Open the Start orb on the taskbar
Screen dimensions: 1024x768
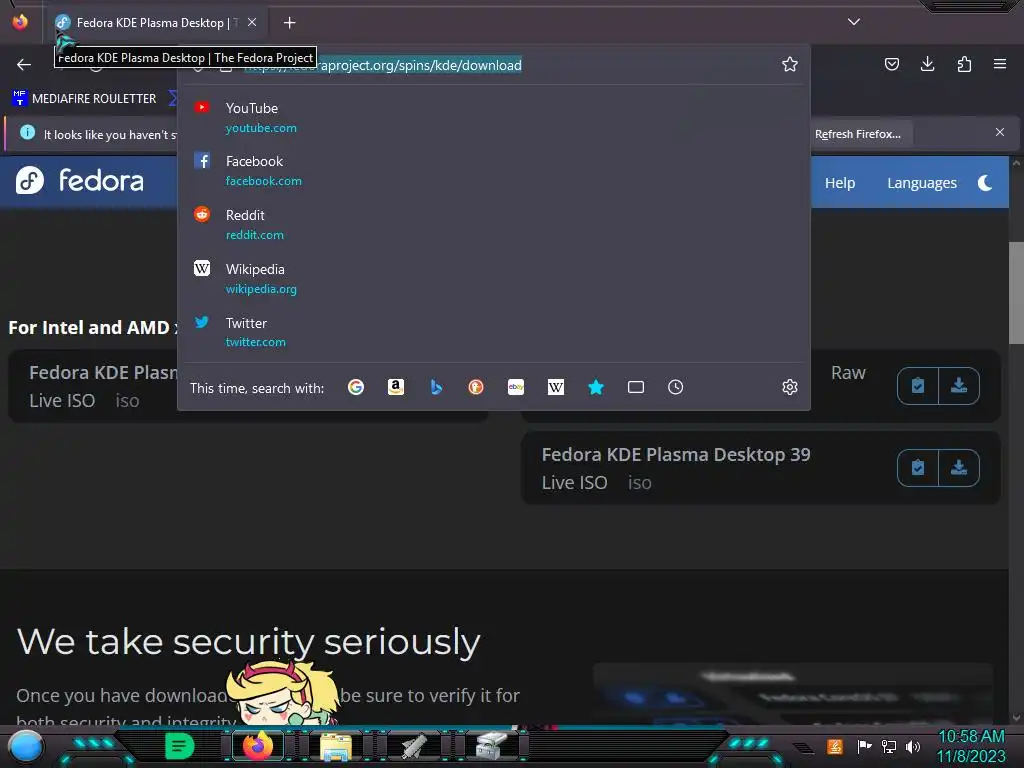26,747
